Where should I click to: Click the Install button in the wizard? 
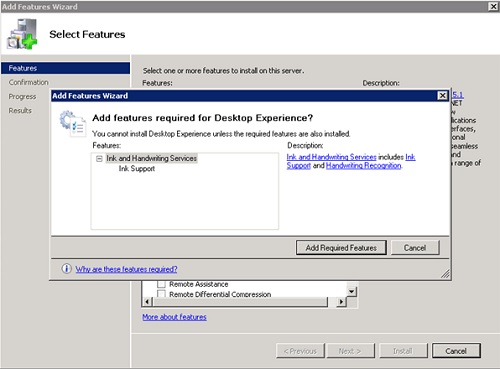pos(403,351)
